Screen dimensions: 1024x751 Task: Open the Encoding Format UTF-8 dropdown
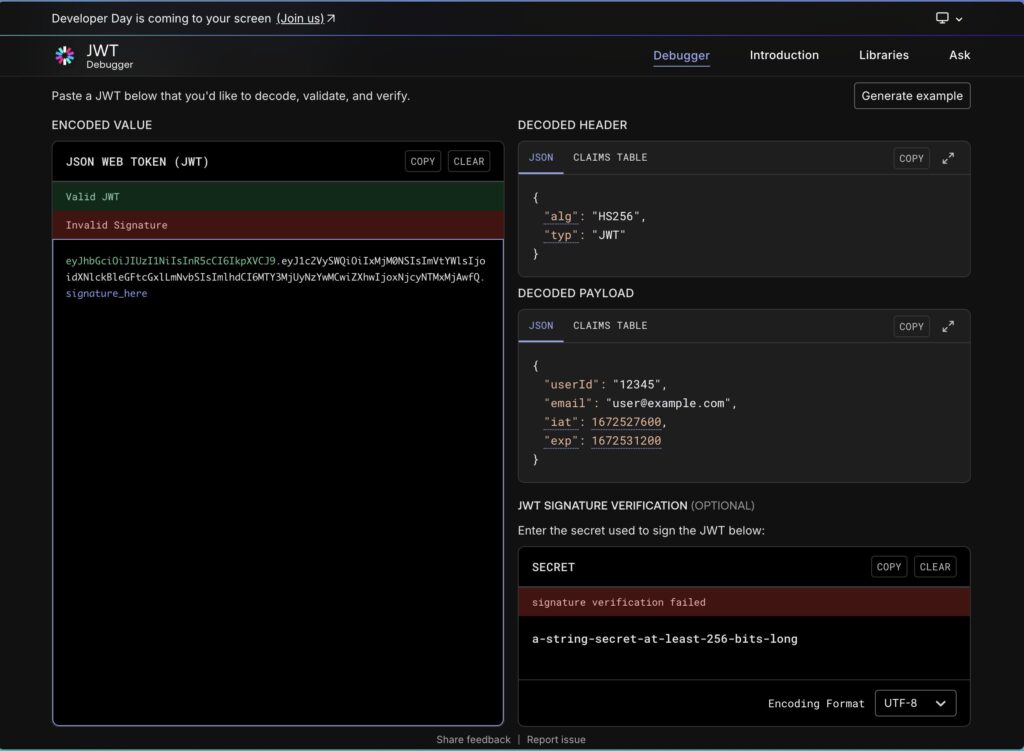click(x=915, y=703)
